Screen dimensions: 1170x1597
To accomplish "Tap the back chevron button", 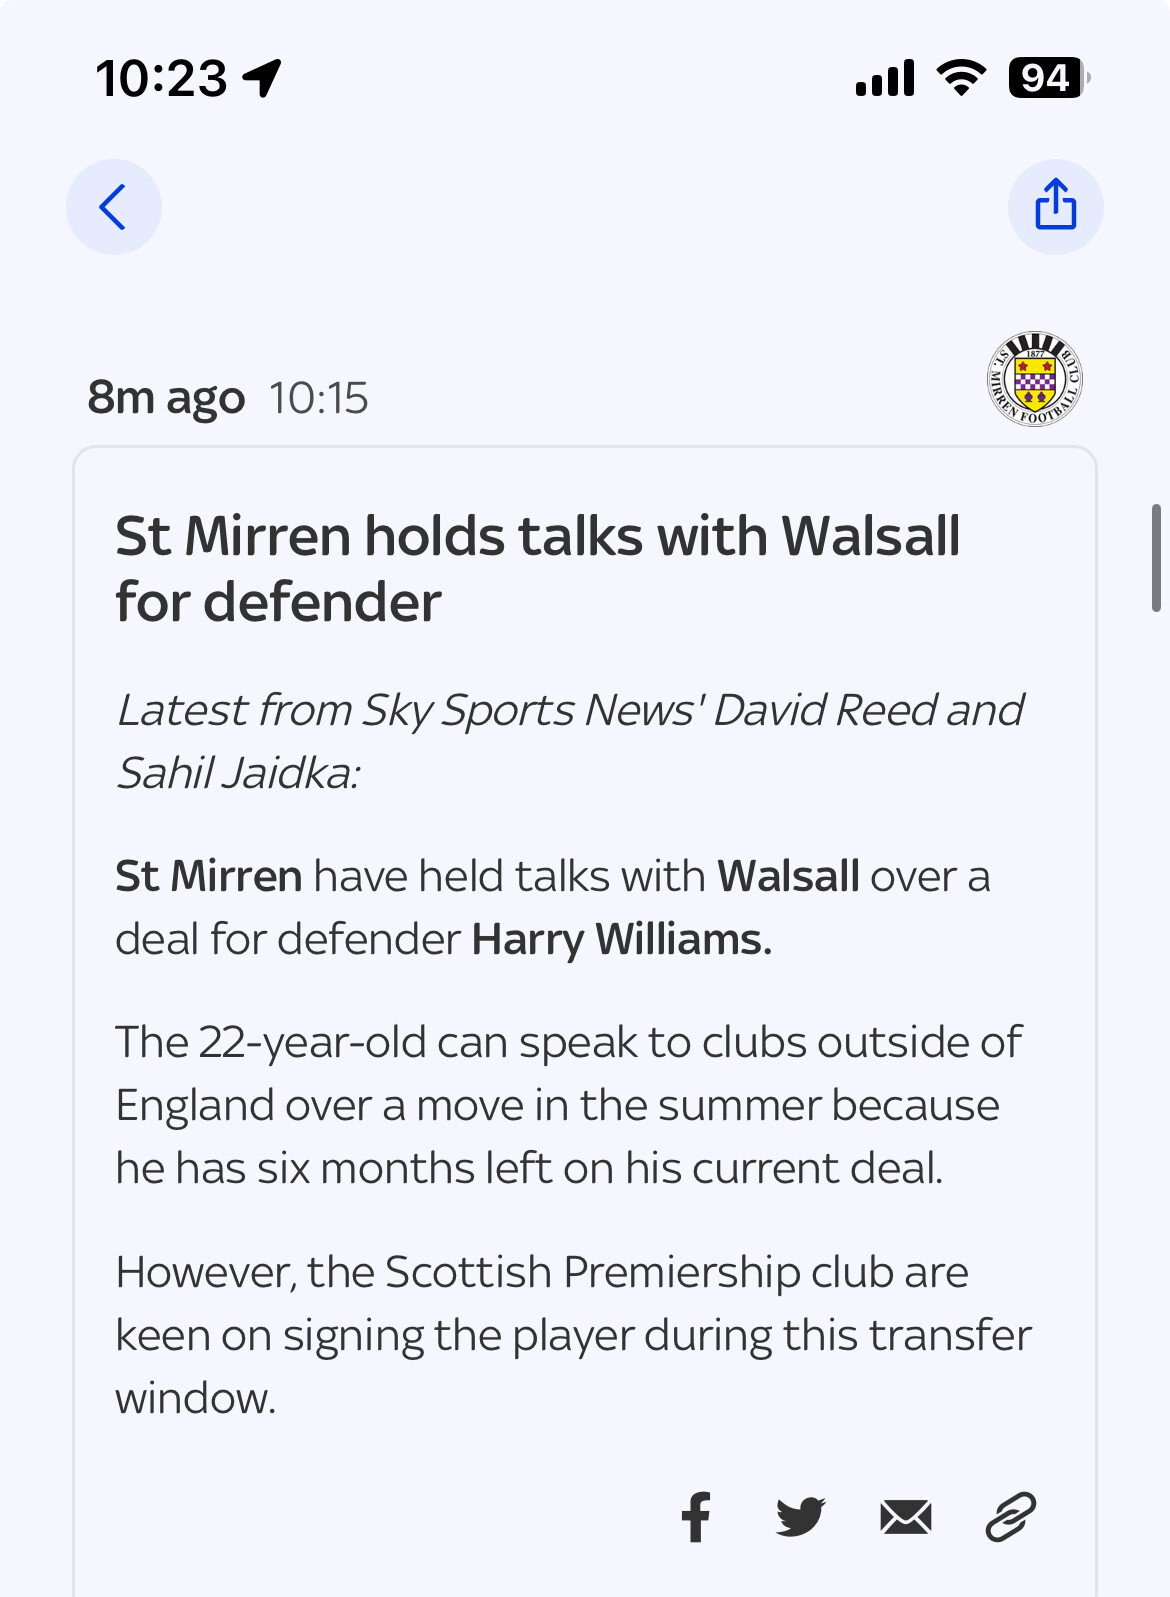I will tap(114, 207).
